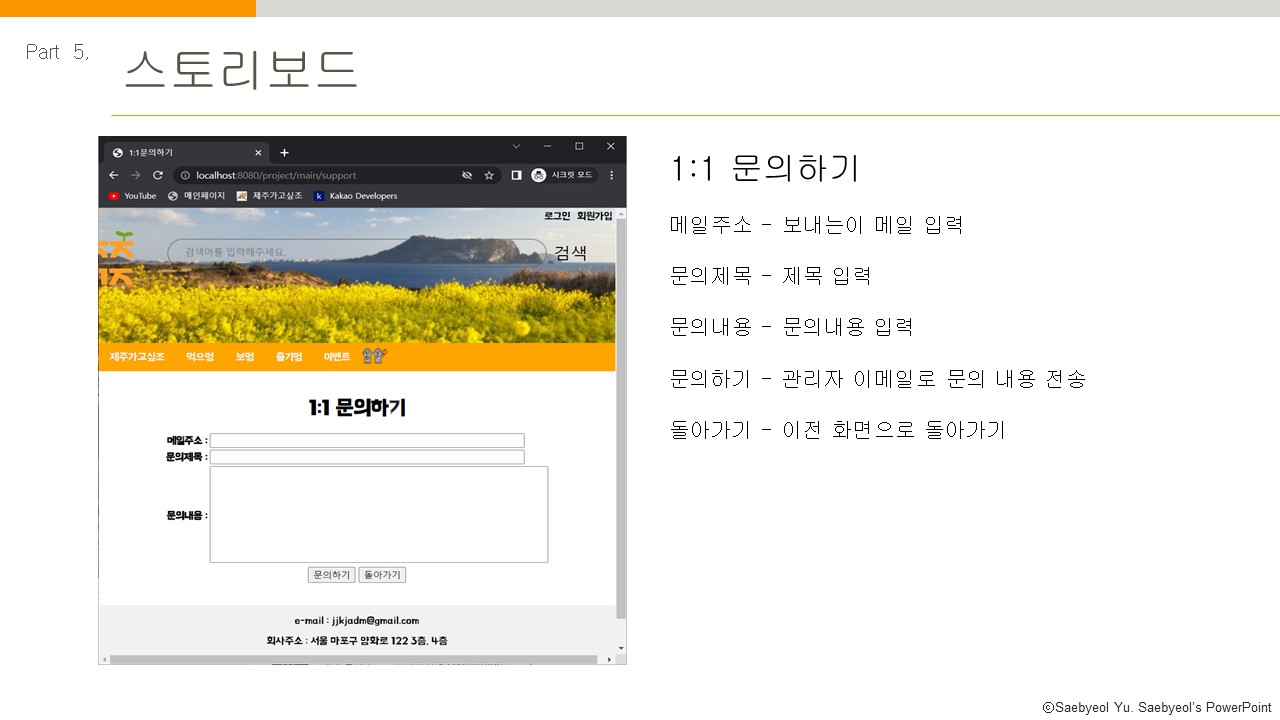Image resolution: width=1280 pixels, height=720 pixels.
Task: Click the 1:1 문의하기 page heading
Action: [x=357, y=408]
